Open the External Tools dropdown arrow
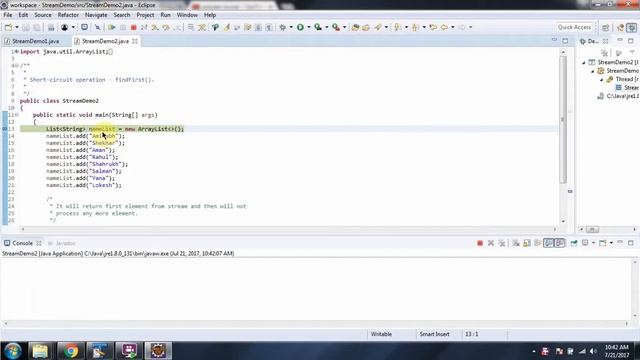 (x=345, y=27)
